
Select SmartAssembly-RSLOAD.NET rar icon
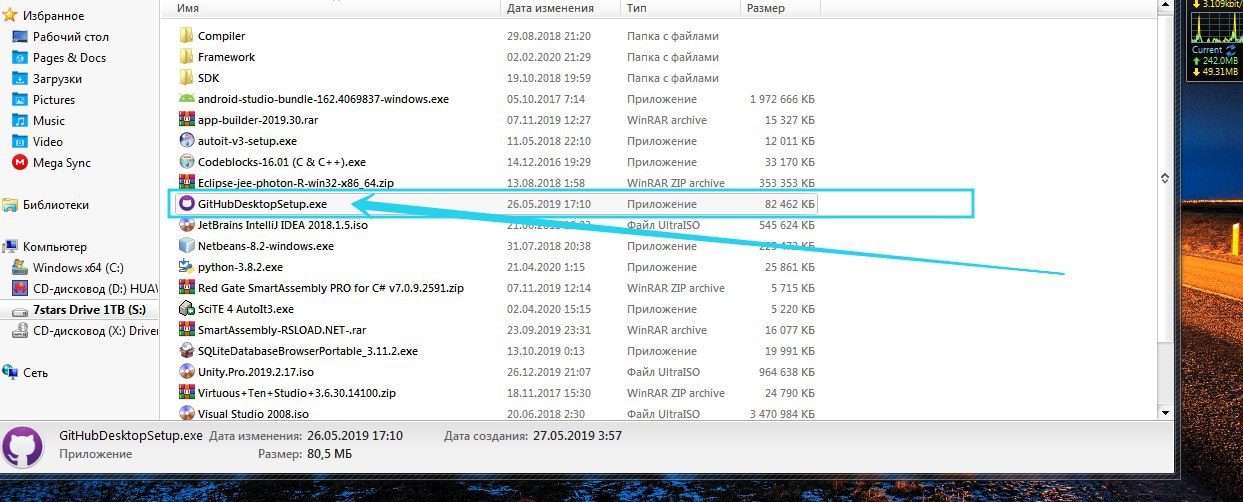pos(186,330)
